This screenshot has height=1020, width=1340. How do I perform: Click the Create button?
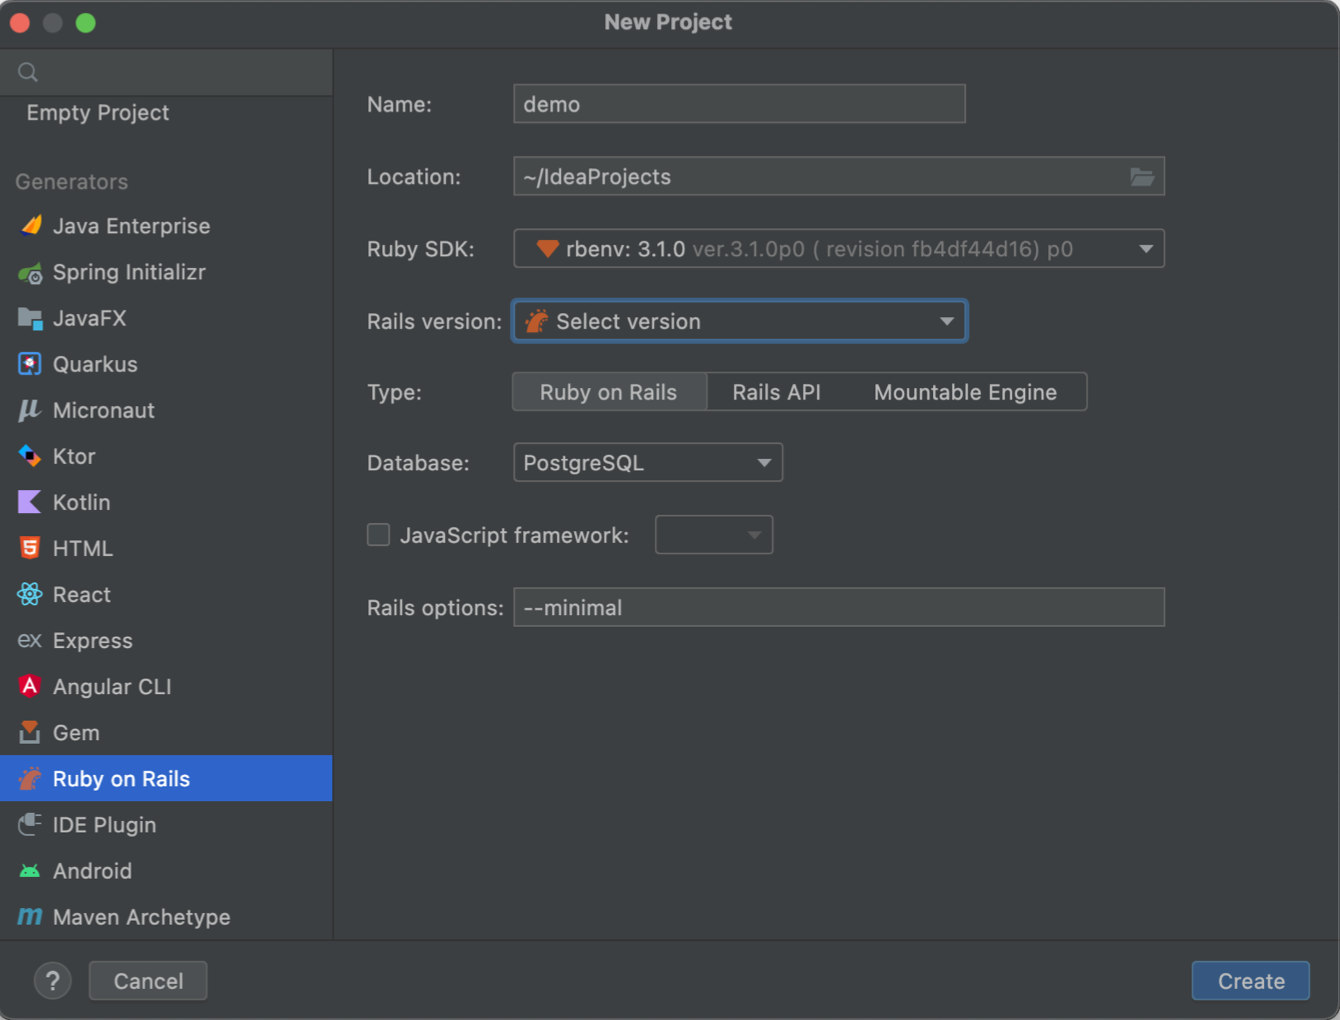click(1251, 981)
